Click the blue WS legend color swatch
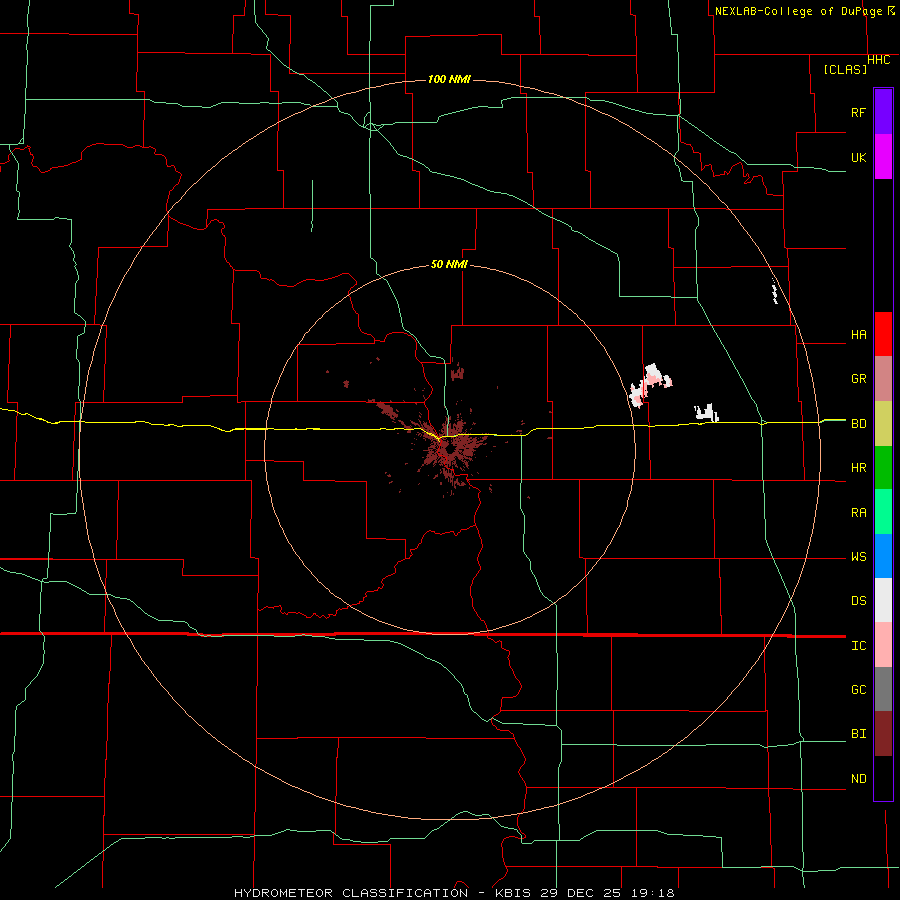Image resolution: width=900 pixels, height=900 pixels. (x=883, y=556)
